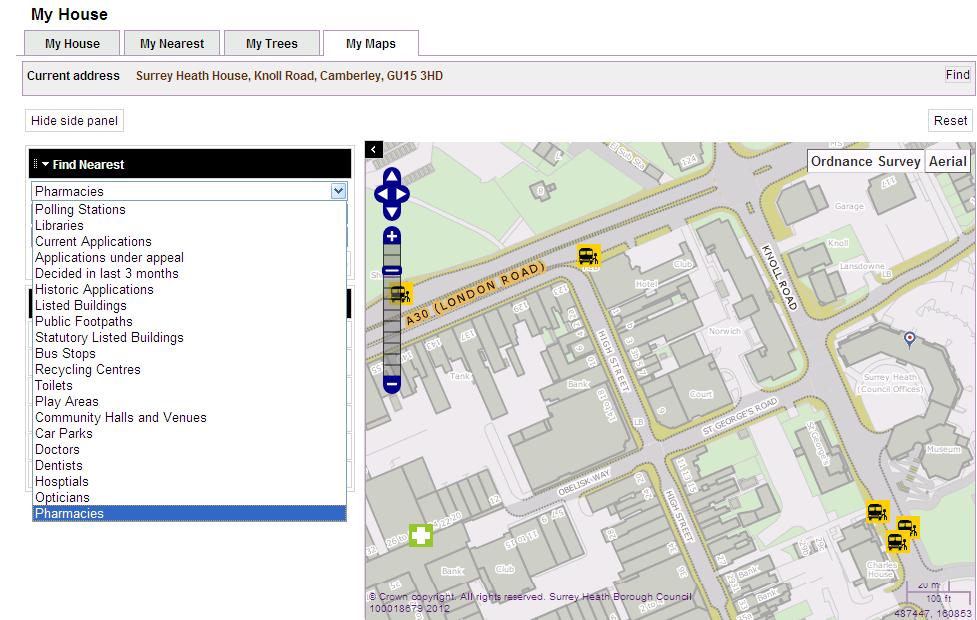Click the green cross pharmacy marker
Screen dimensions: 977x620
click(x=421, y=535)
